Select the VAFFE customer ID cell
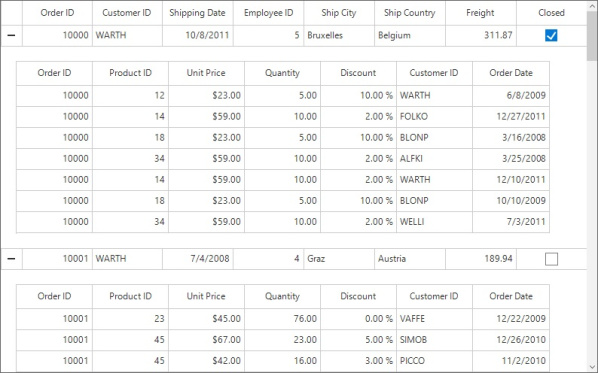The width and height of the screenshot is (598, 373). pos(434,319)
